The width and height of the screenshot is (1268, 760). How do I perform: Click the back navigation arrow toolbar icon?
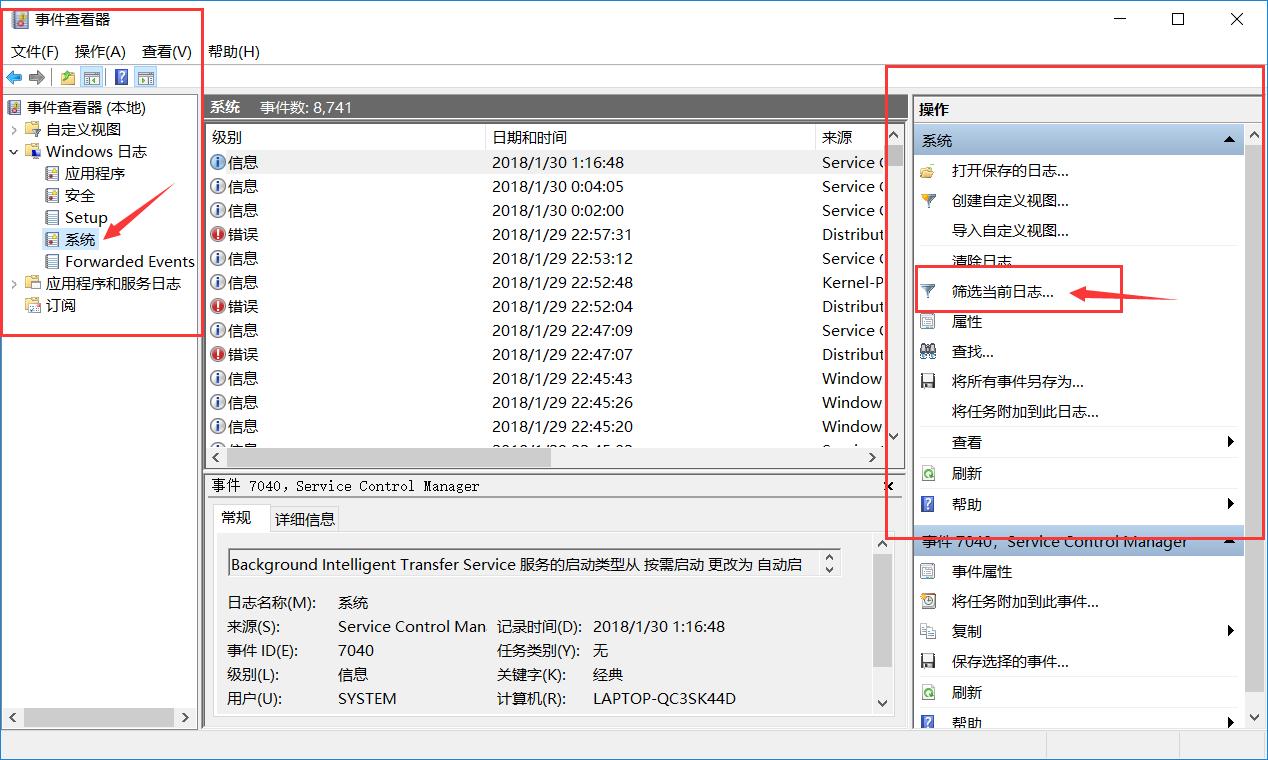14,77
